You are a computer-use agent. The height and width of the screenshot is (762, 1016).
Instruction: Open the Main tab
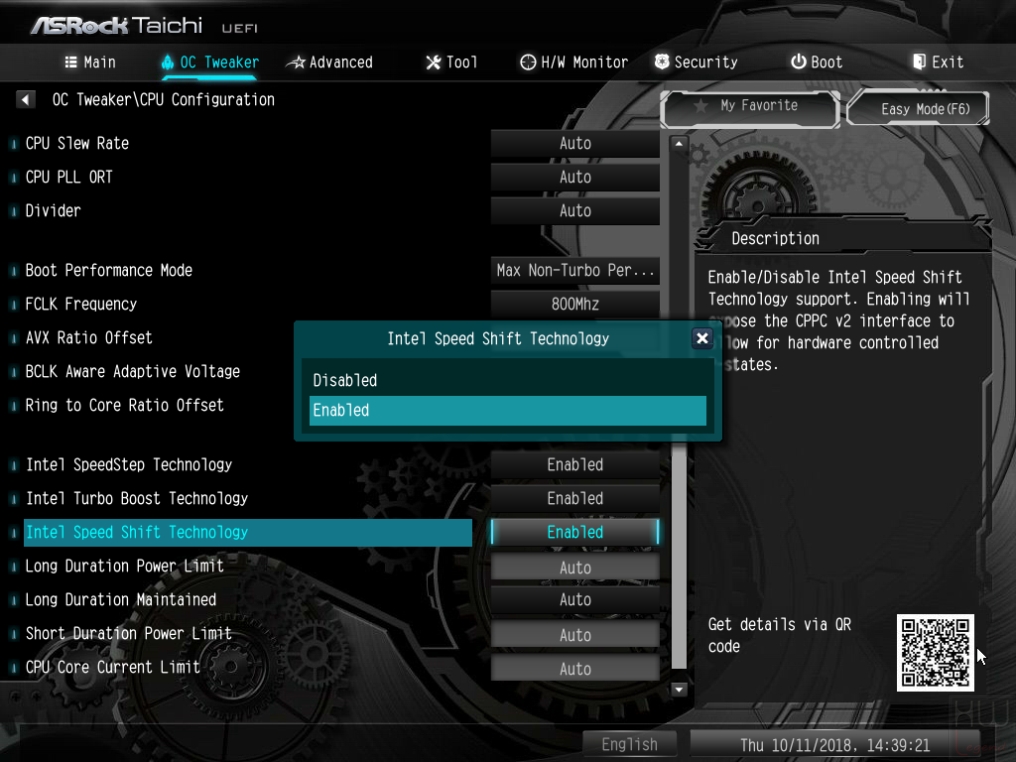coord(90,62)
